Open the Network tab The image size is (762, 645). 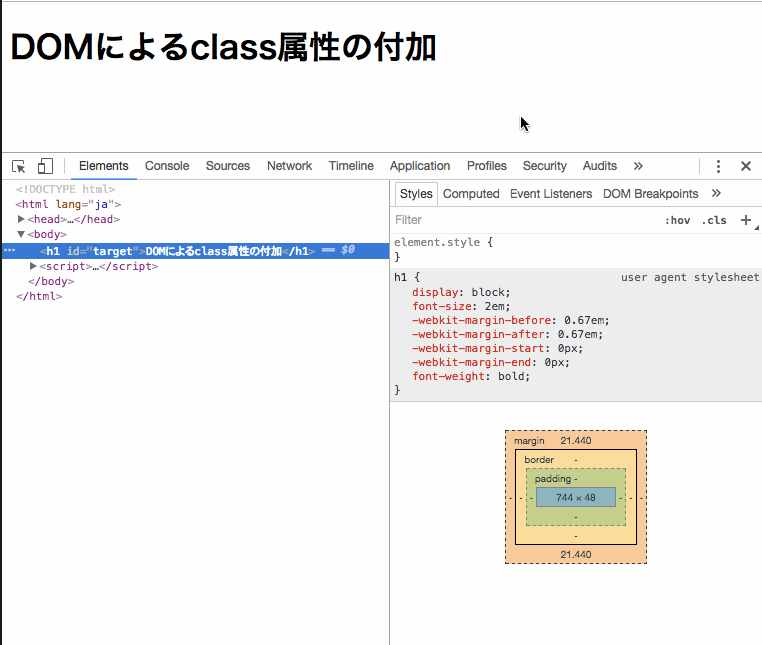[289, 166]
